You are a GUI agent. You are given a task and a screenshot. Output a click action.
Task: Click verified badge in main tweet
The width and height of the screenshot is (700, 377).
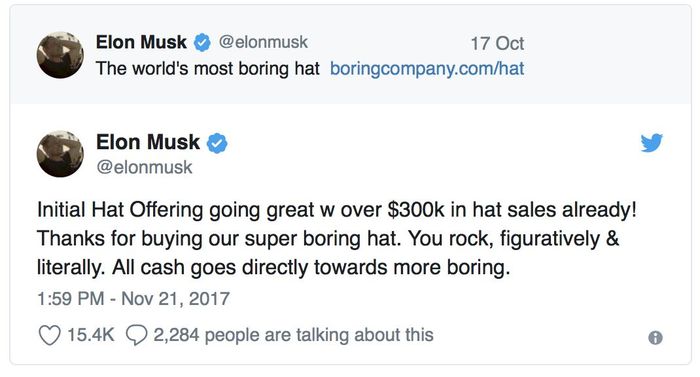pyautogui.click(x=217, y=143)
